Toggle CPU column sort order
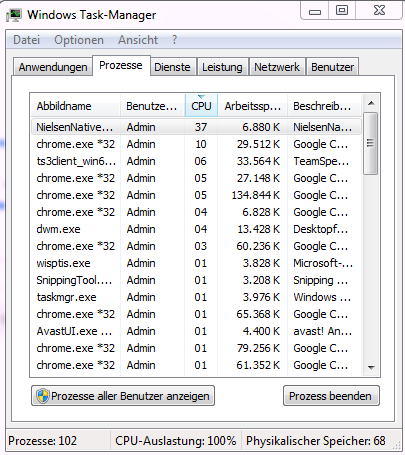Viewport: 405px width, 455px height. point(201,106)
